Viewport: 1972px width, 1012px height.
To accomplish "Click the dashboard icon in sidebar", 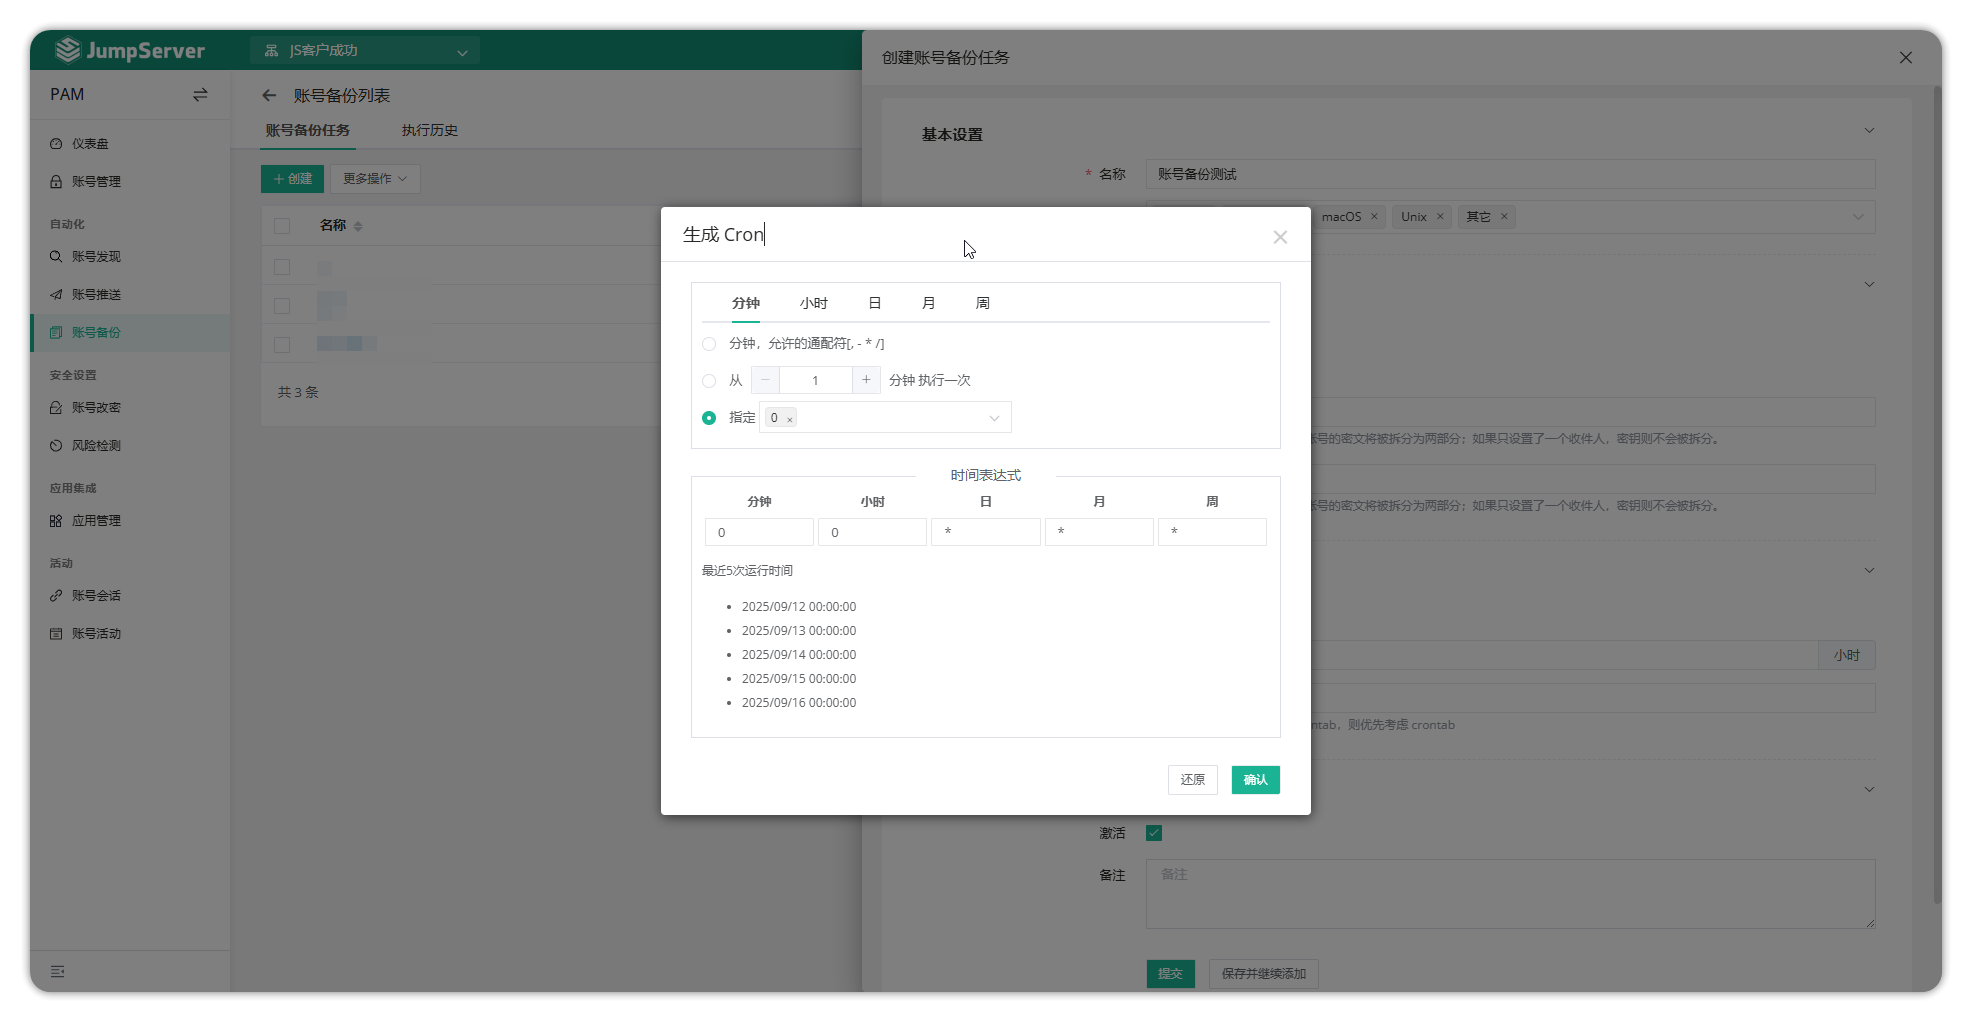I will click(x=56, y=144).
